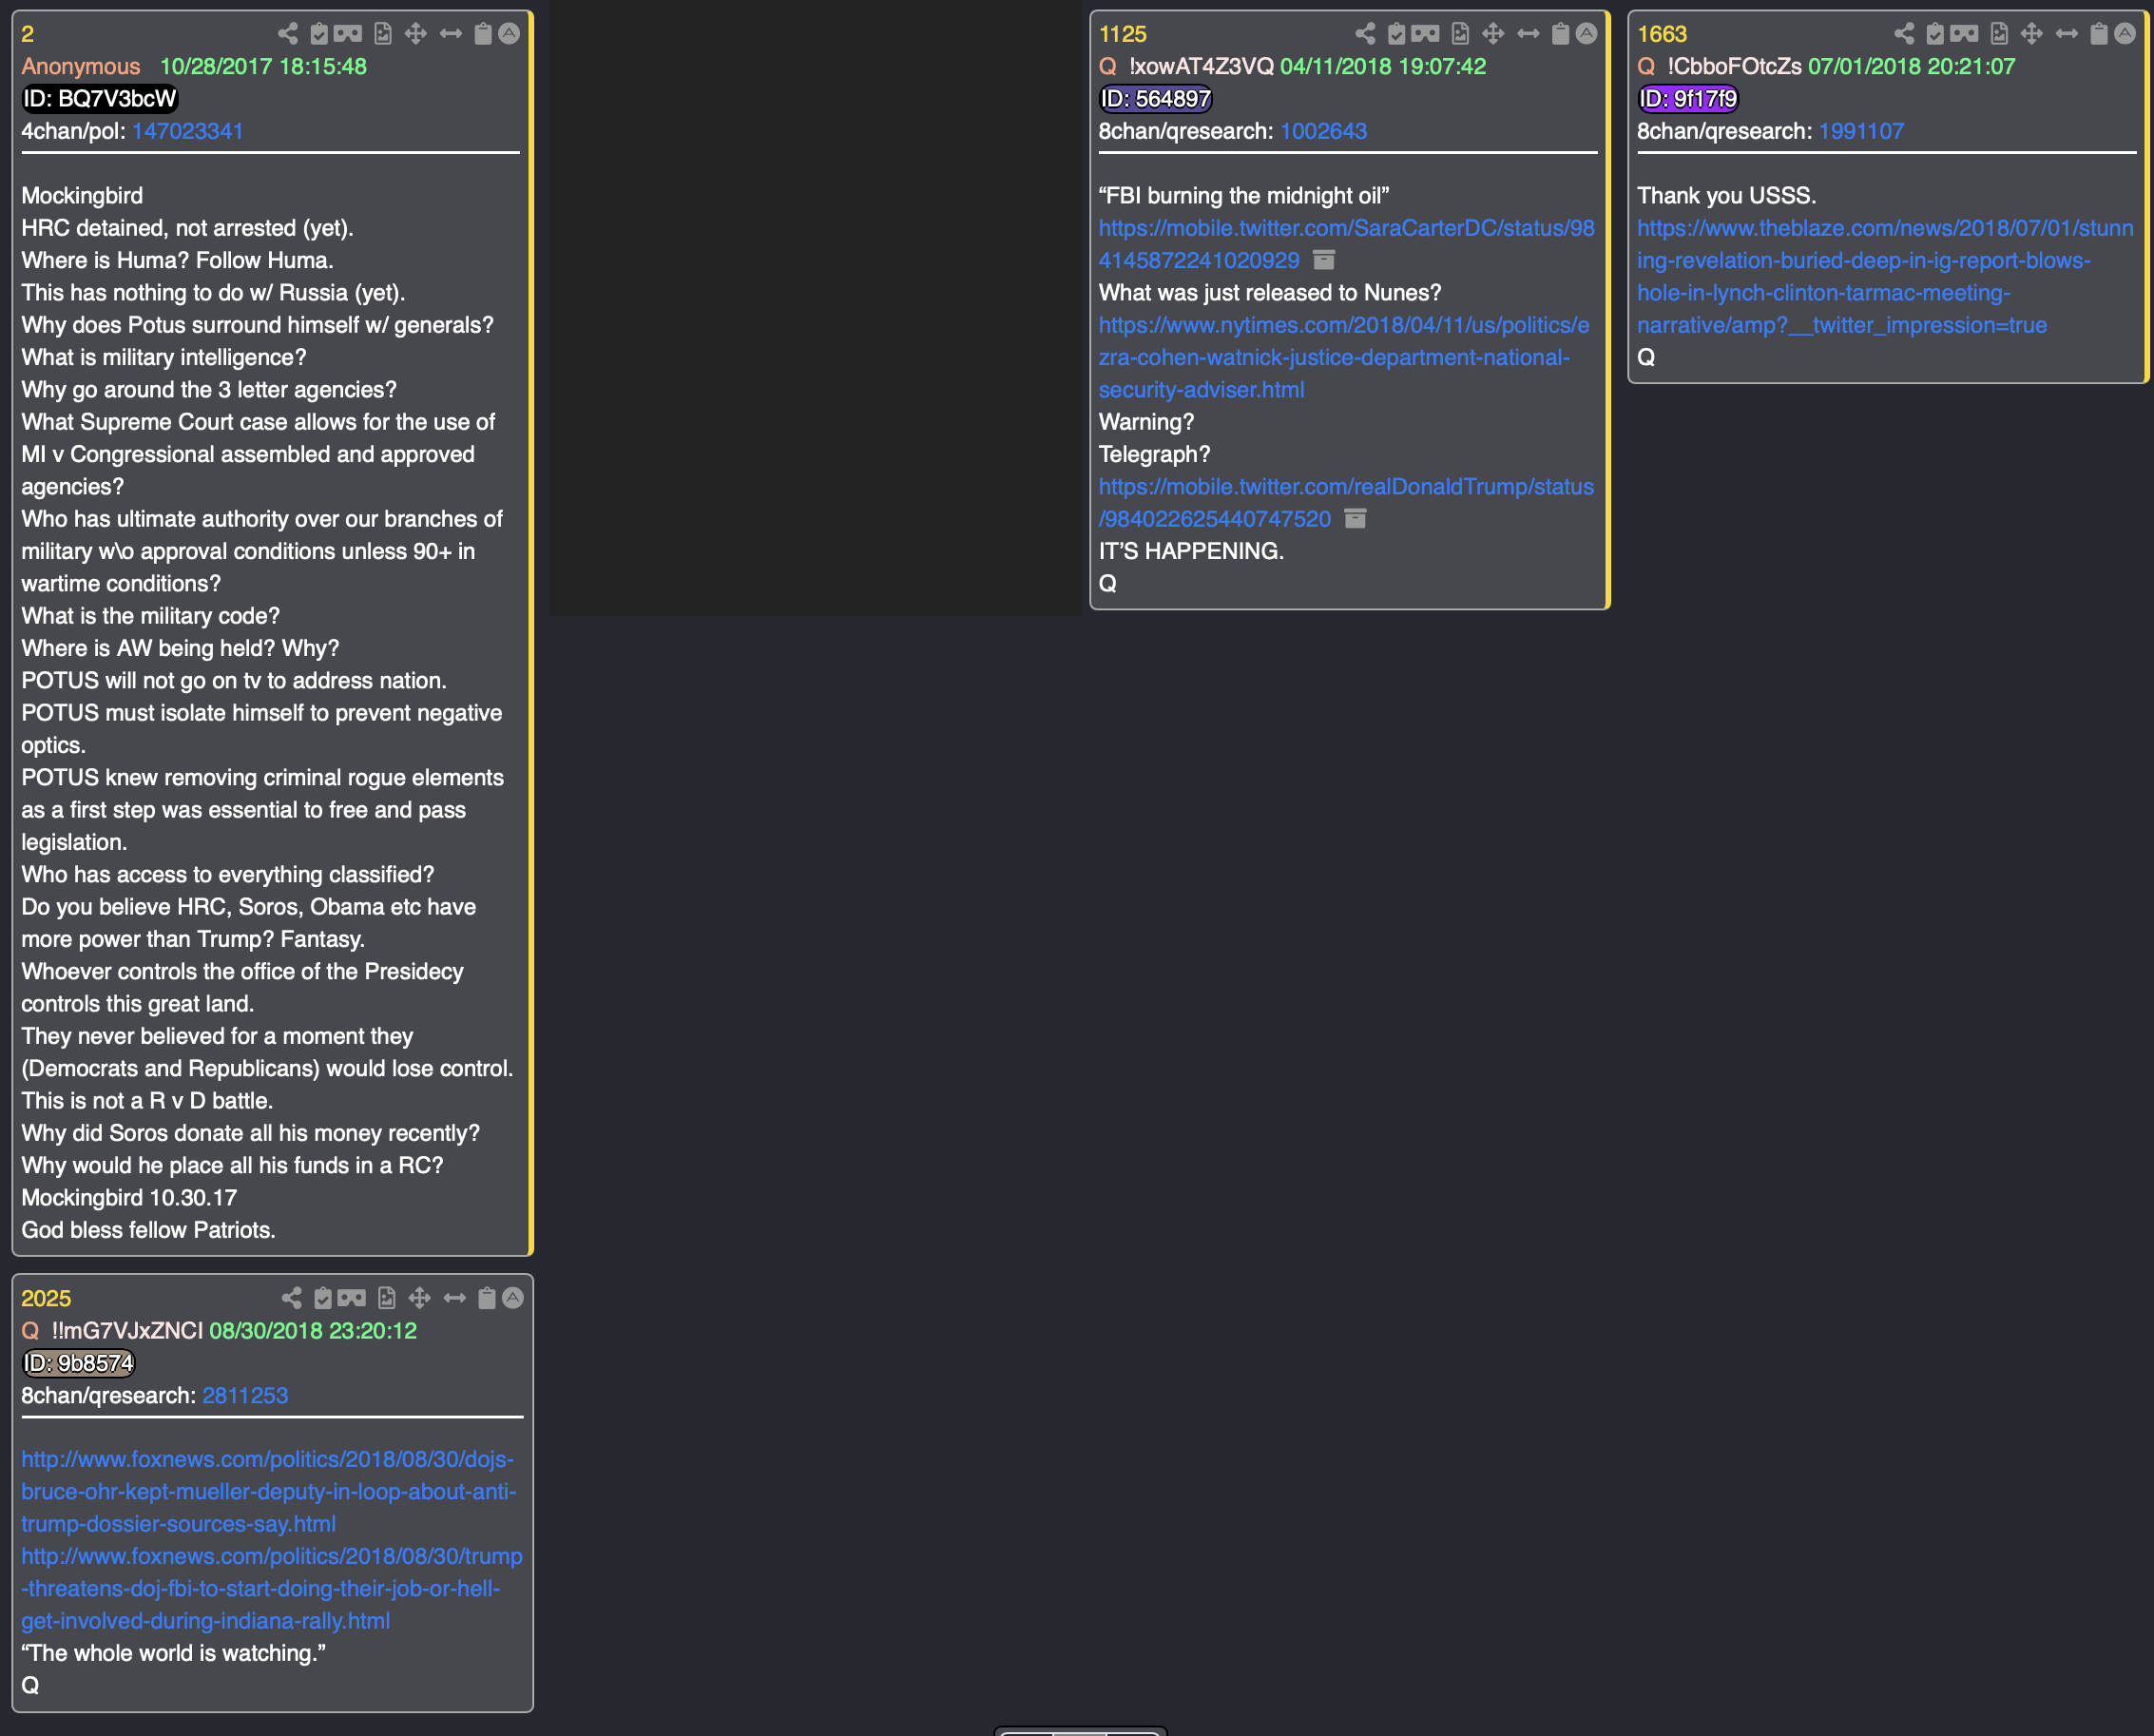Click Anonymous author name on post 2

coord(81,66)
